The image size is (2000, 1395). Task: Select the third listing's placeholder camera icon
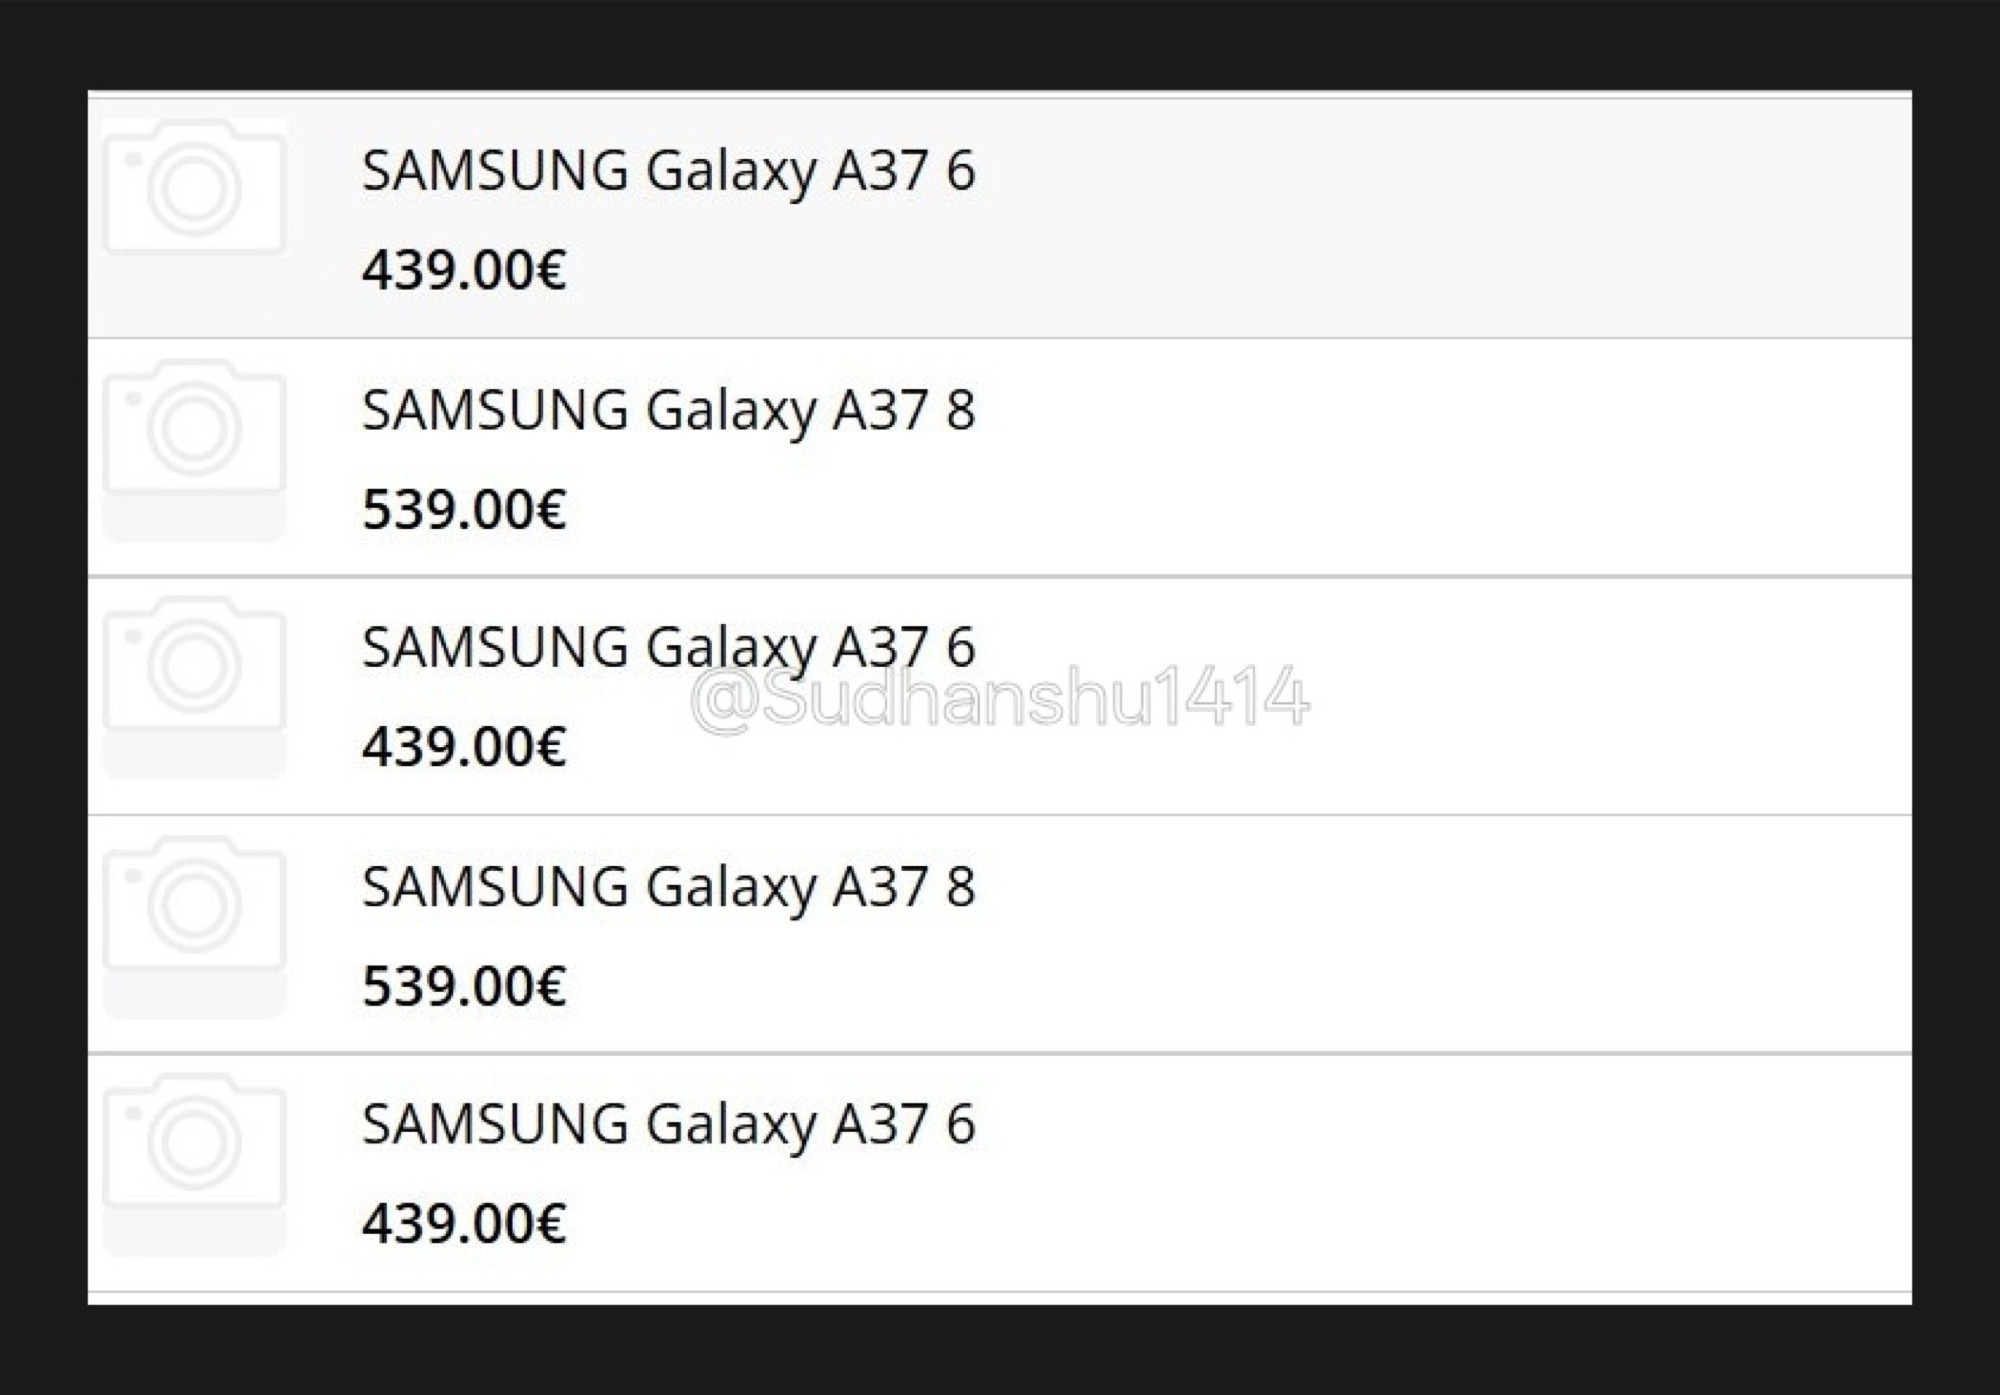[194, 665]
